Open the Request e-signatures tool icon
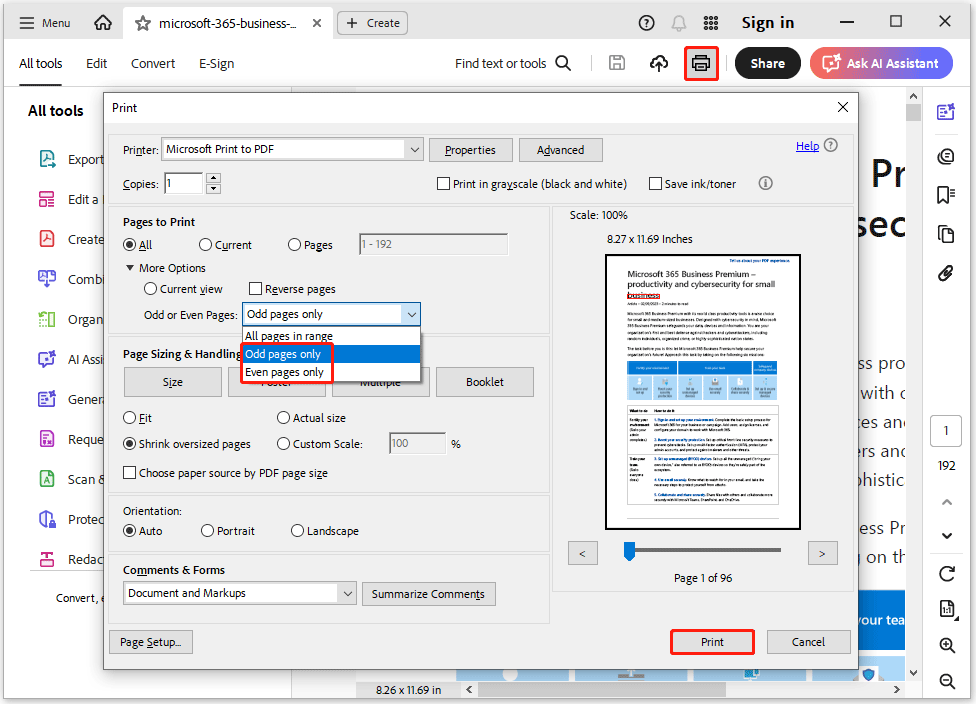Screen dimensions: 976x704 coord(47,439)
